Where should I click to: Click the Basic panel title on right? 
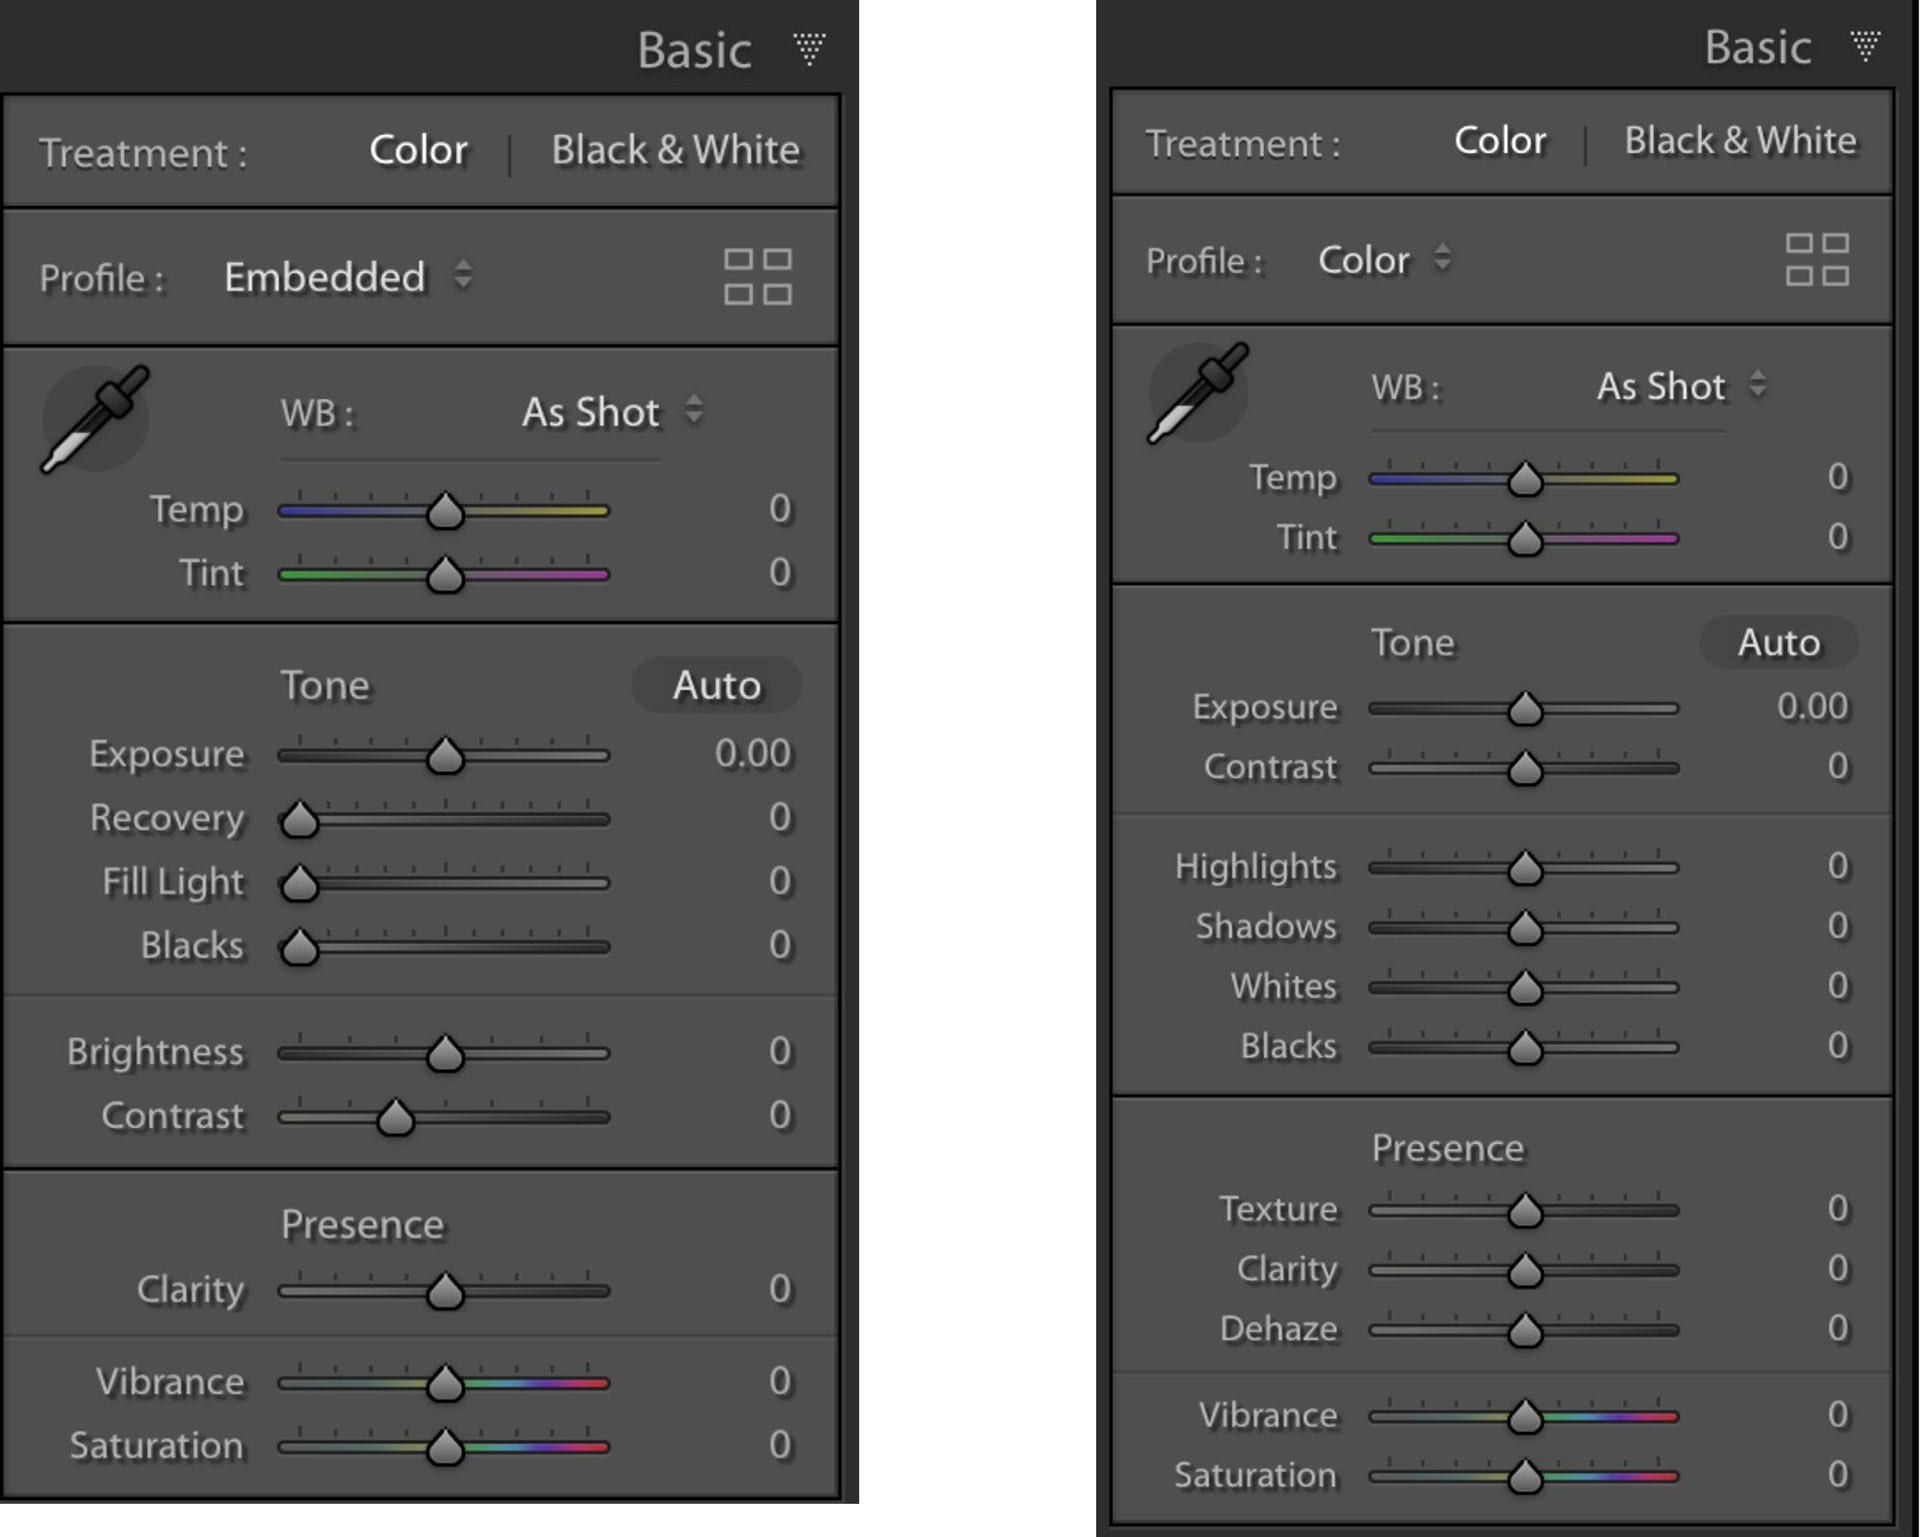tap(1757, 47)
